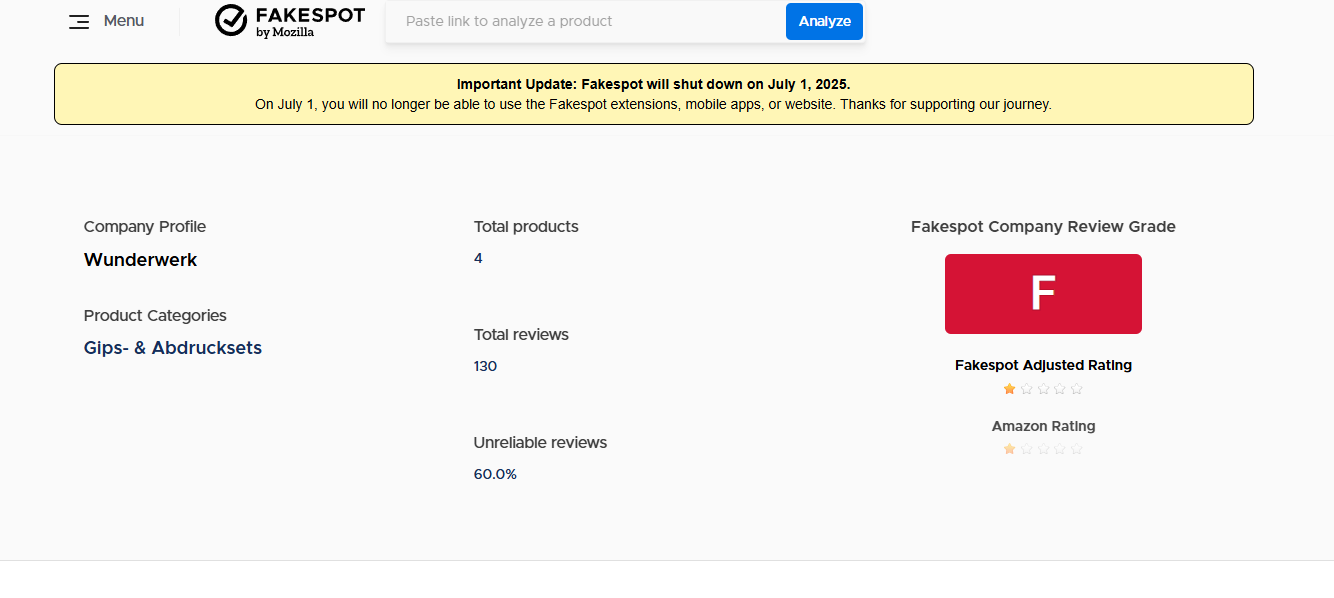Click the Menu label
Viewport: 1334px width, 598px height.
(x=124, y=21)
